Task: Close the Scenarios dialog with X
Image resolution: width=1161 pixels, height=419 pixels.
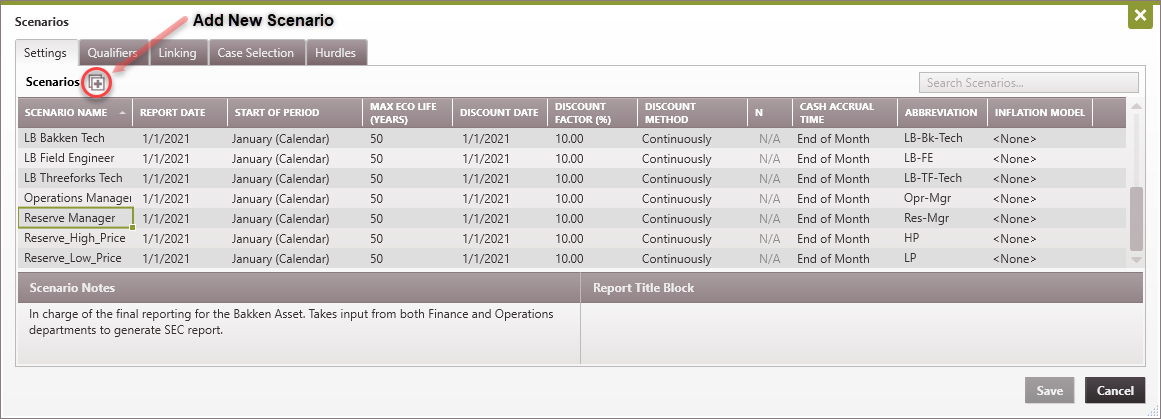Action: point(1139,16)
